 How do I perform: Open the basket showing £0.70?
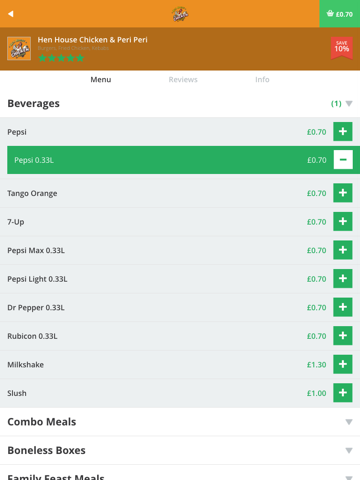coord(340,14)
